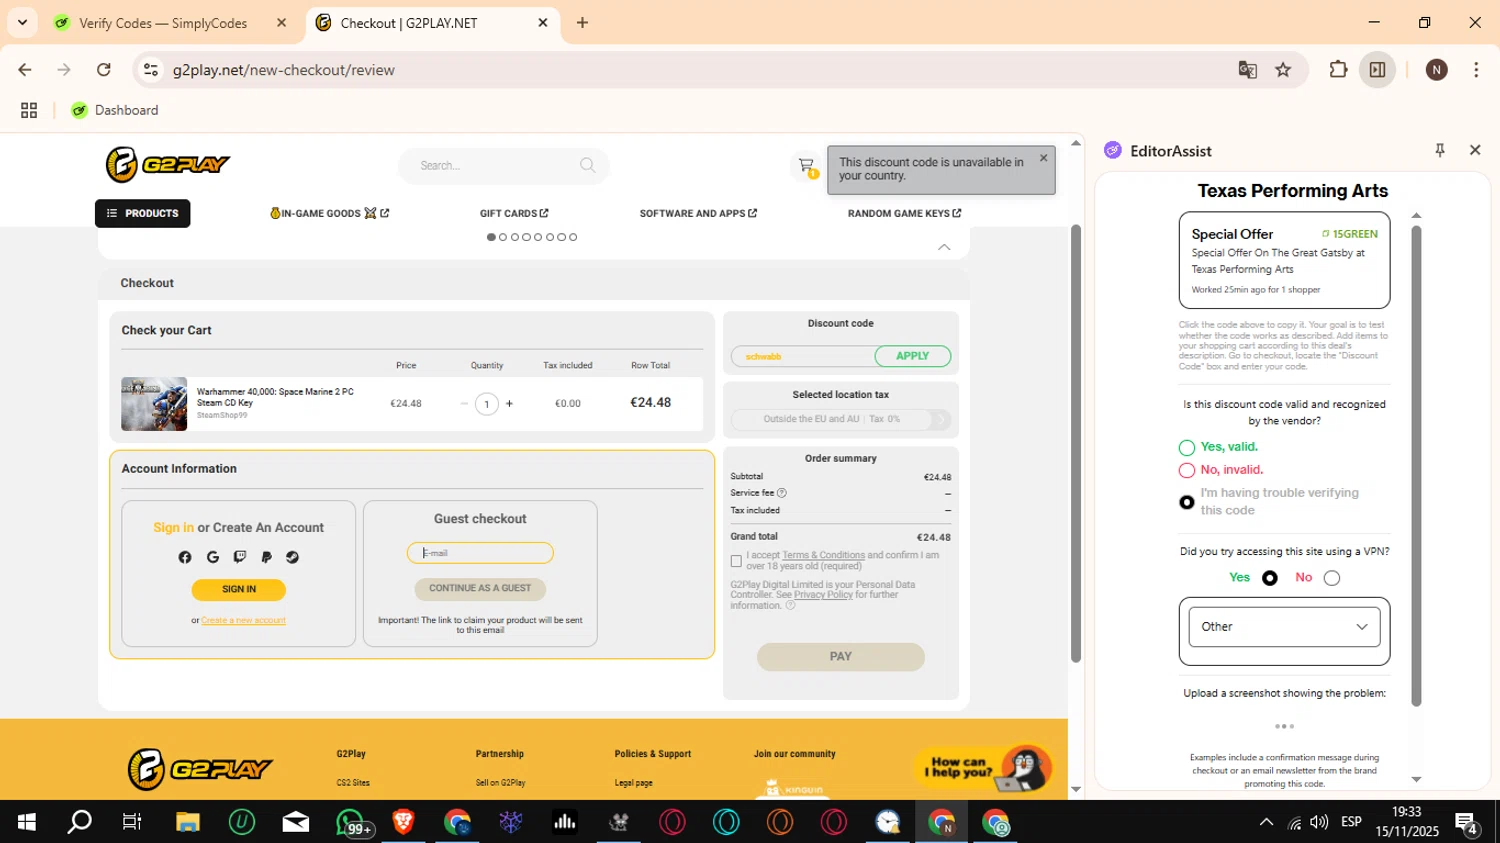Open the tab search dropdown

tap(22, 22)
